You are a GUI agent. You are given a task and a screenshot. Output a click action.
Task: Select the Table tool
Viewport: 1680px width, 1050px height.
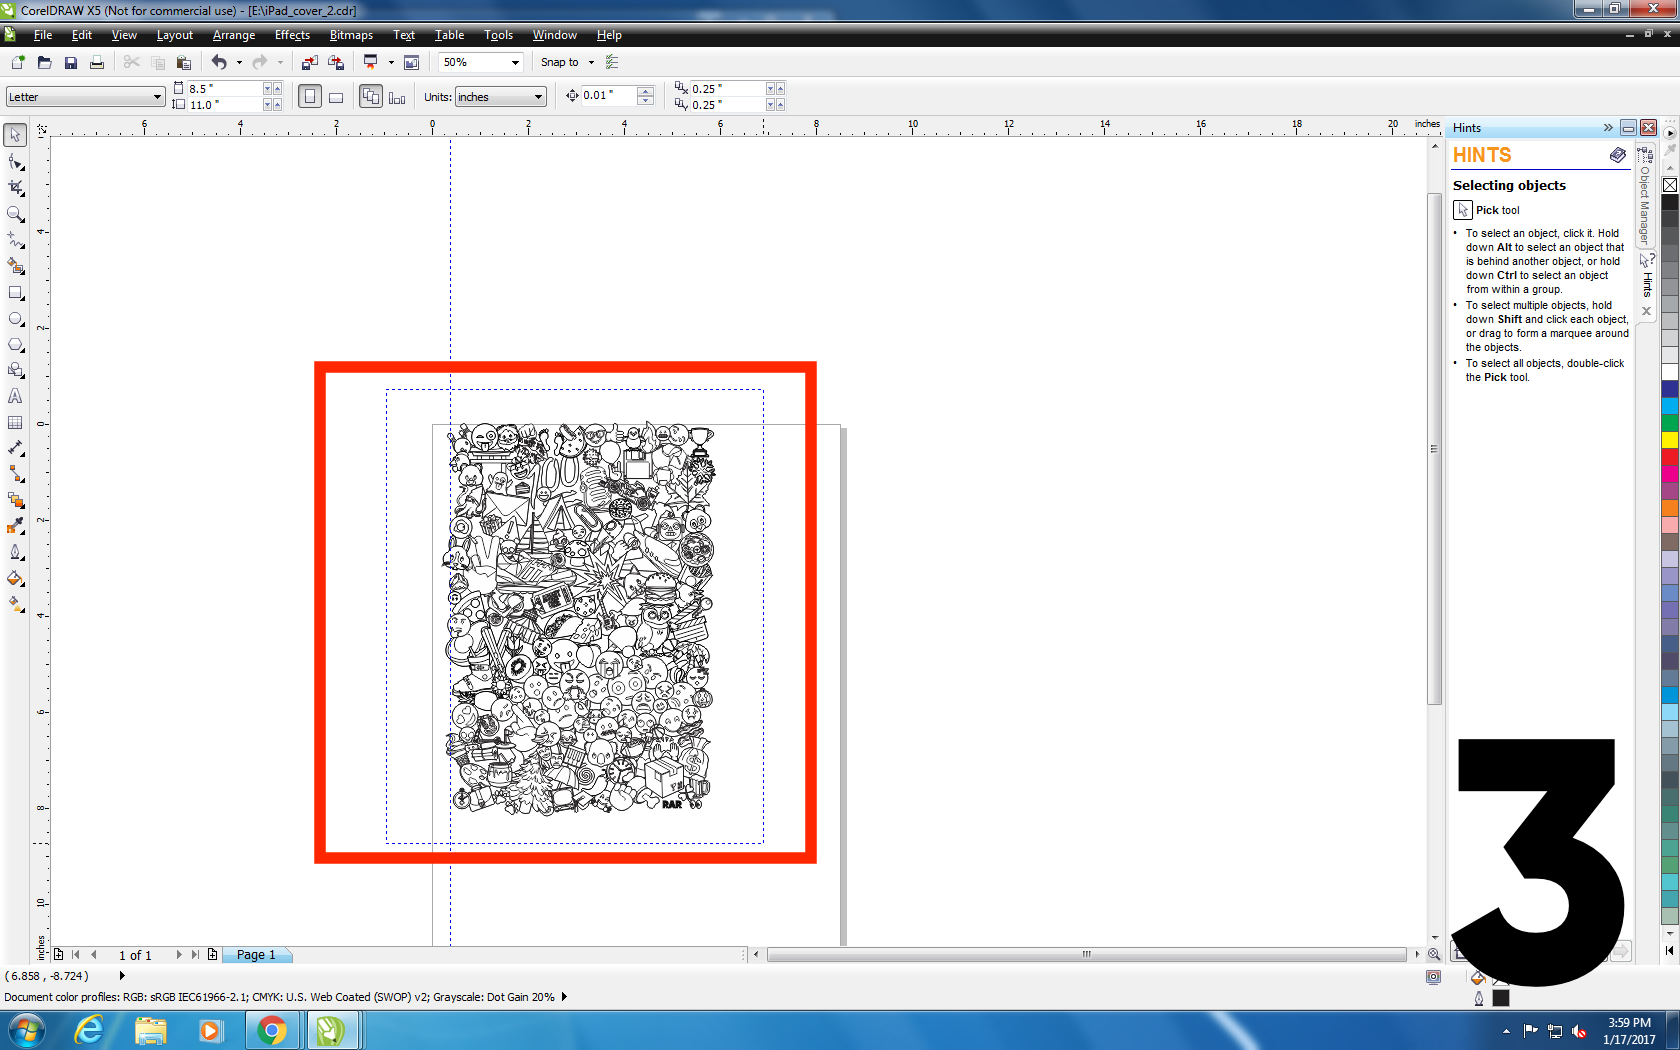(x=15, y=423)
